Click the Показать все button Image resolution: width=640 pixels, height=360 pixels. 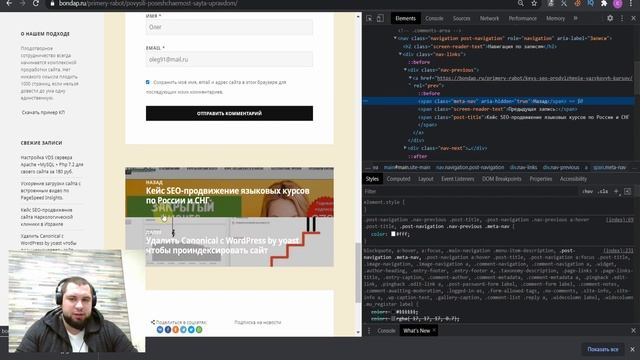point(602,349)
